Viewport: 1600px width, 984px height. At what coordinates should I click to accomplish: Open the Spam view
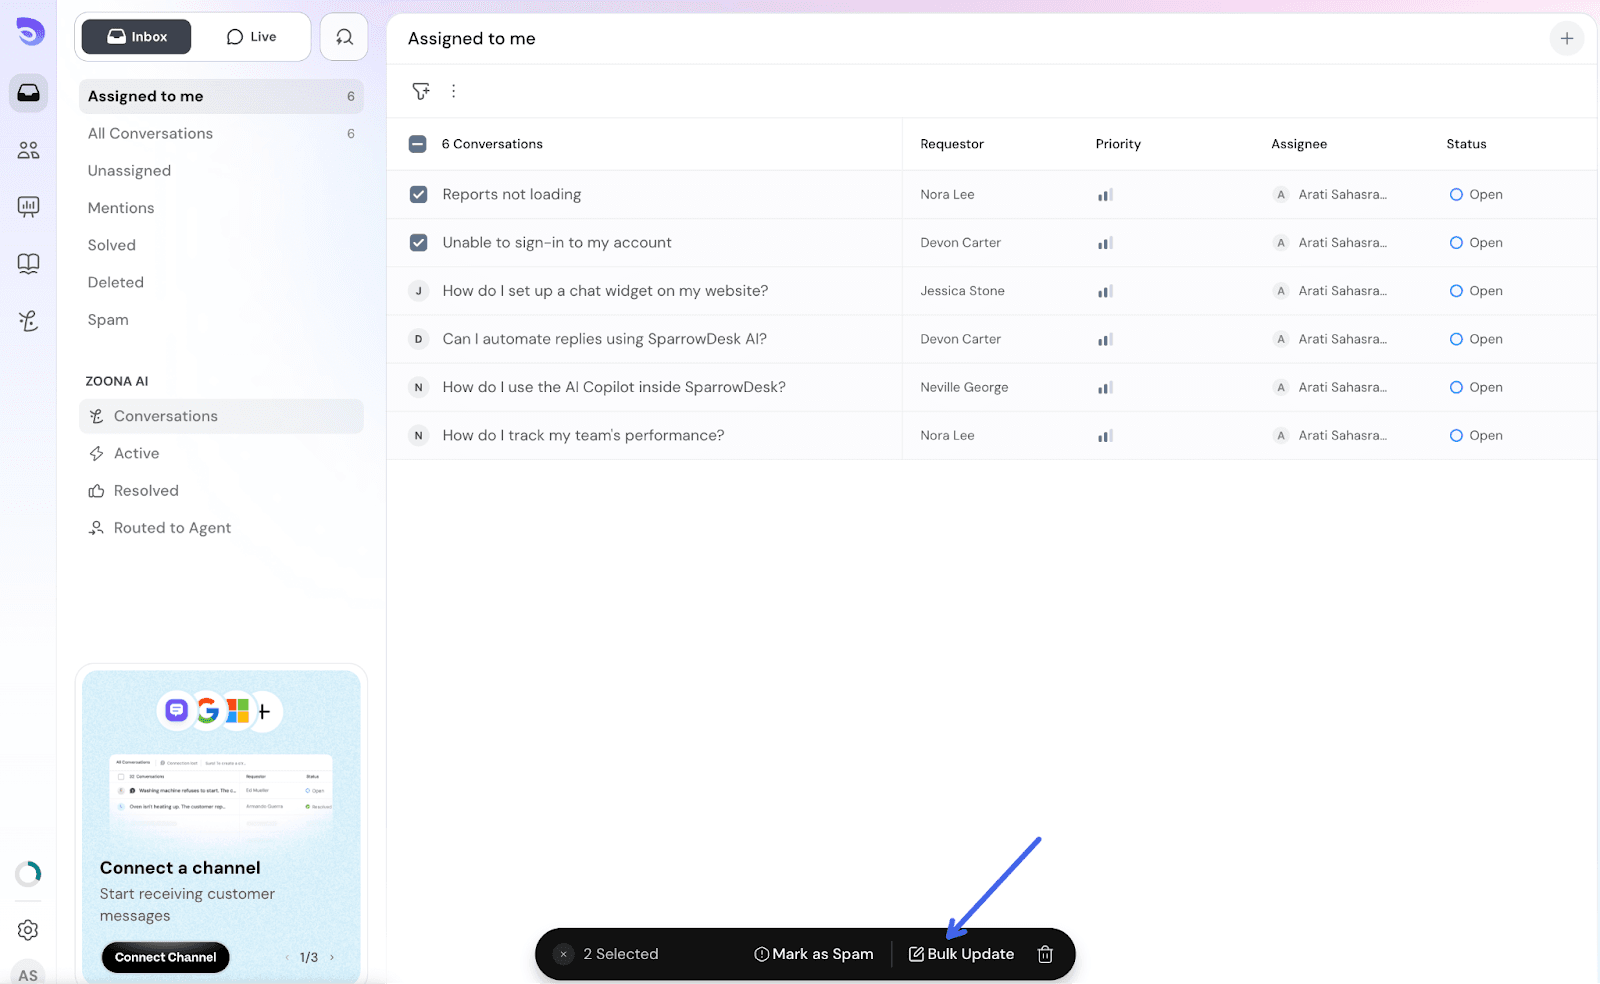pos(221,320)
